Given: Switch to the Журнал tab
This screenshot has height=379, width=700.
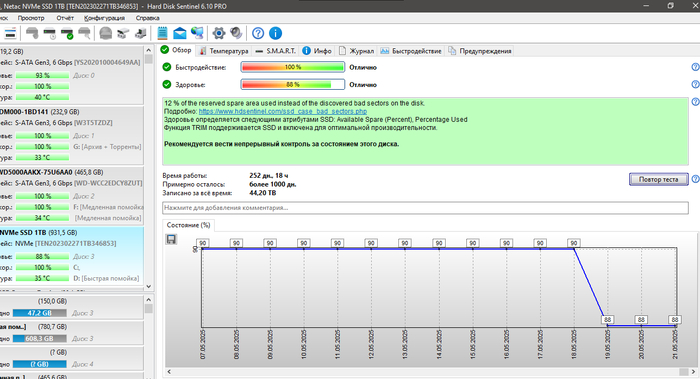Looking at the screenshot, I should click(356, 51).
